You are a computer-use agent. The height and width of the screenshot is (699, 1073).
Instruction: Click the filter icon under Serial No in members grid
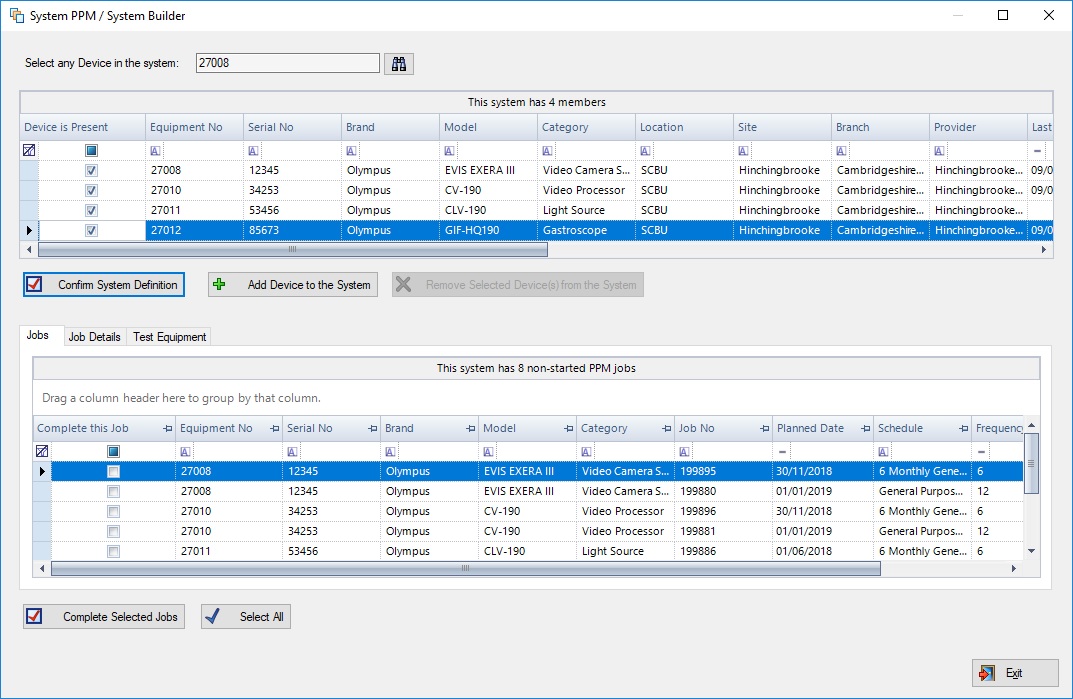tap(253, 150)
